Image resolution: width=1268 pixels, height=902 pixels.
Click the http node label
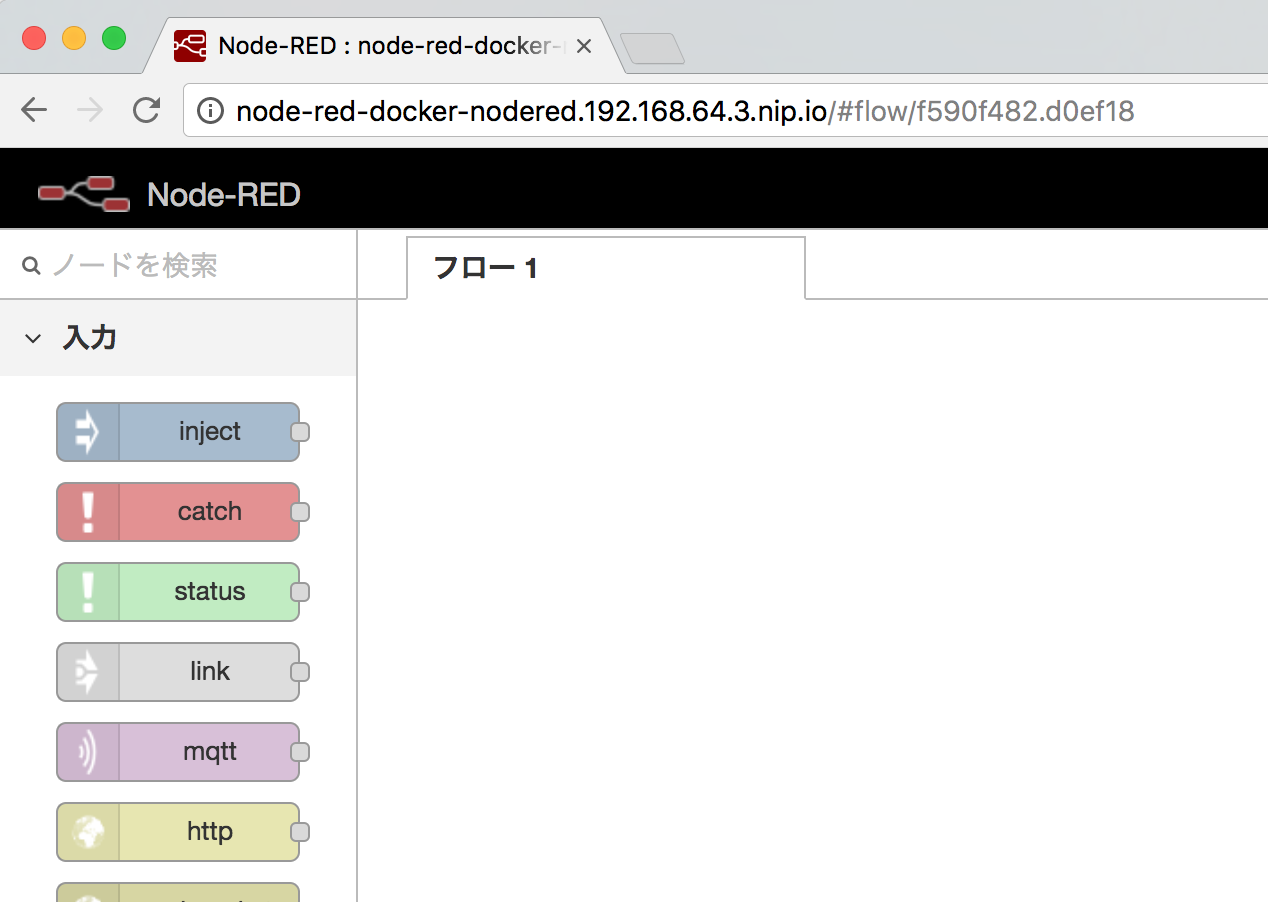tap(210, 831)
